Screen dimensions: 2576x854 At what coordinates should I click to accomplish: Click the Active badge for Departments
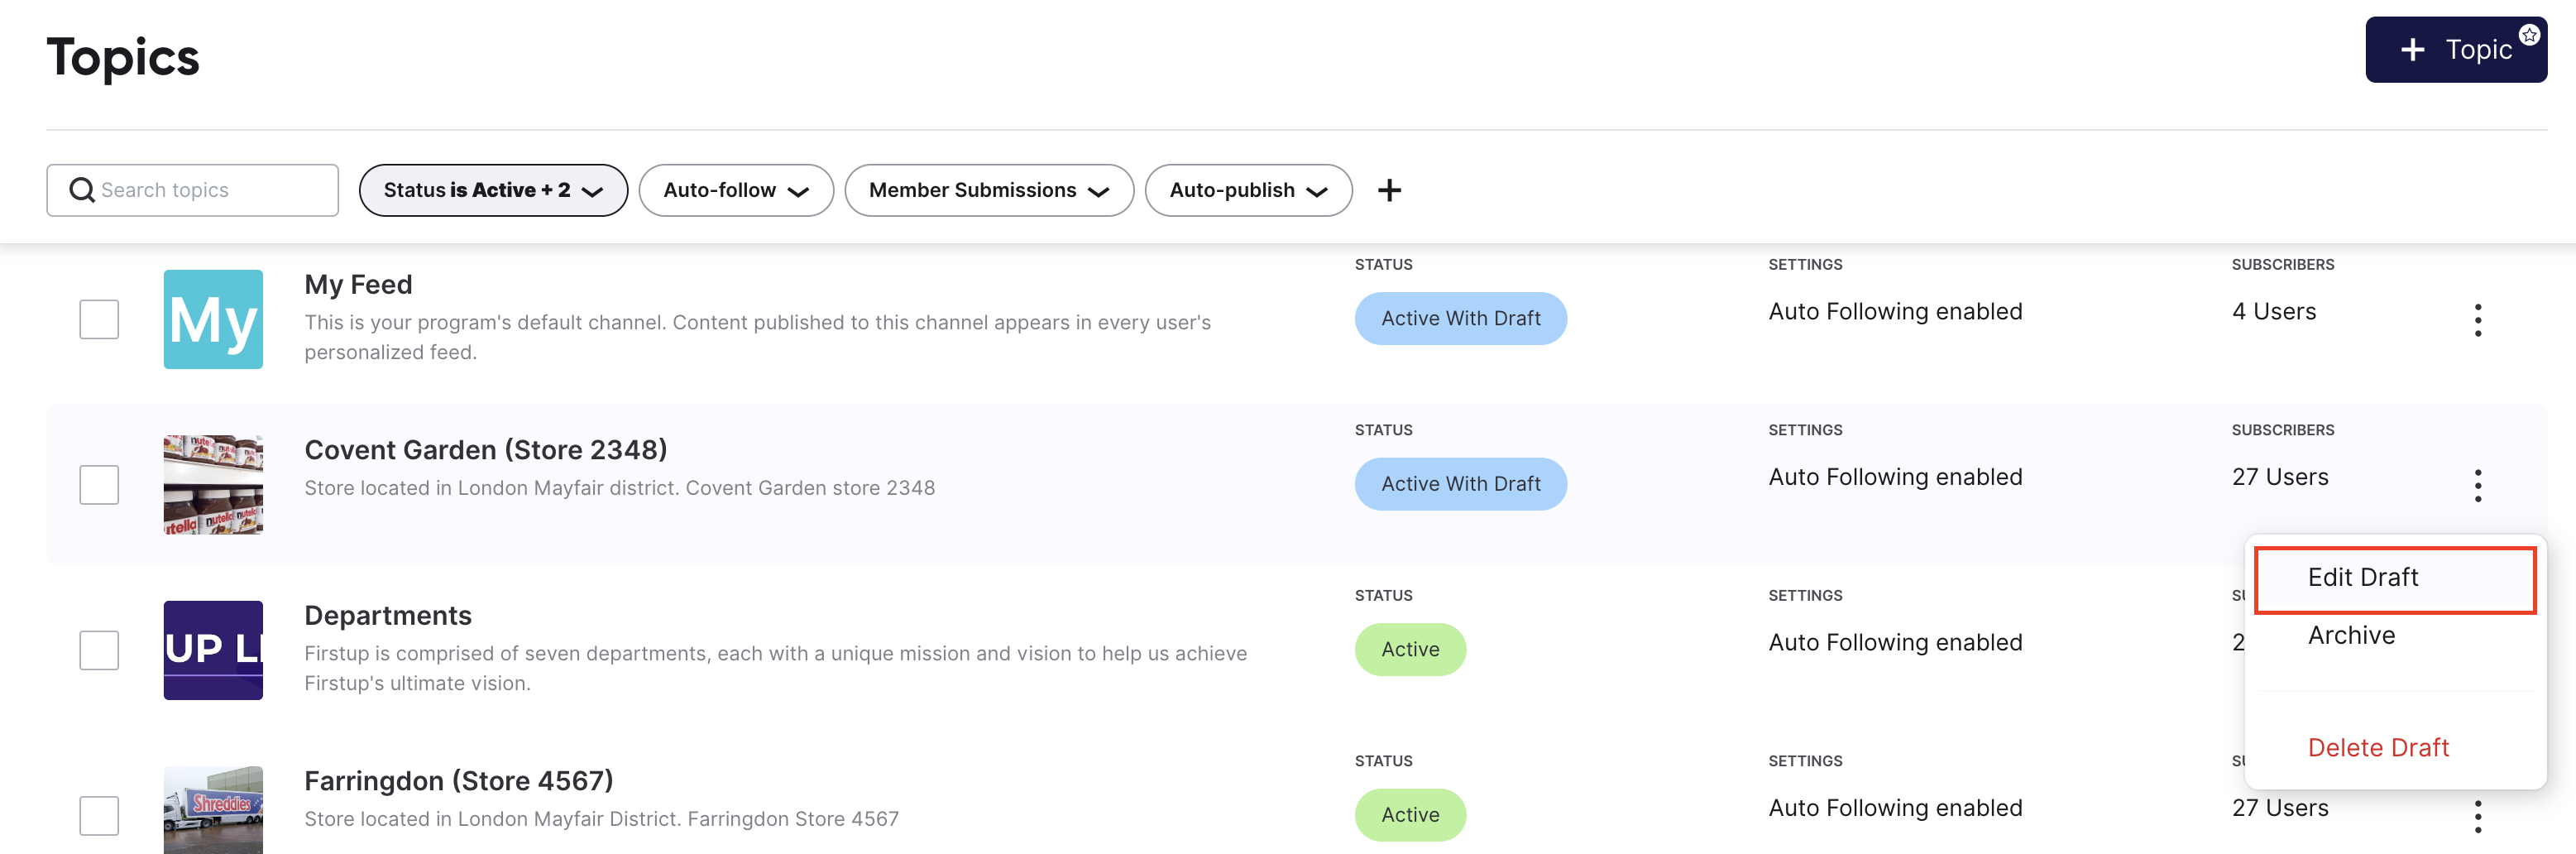coord(1410,650)
